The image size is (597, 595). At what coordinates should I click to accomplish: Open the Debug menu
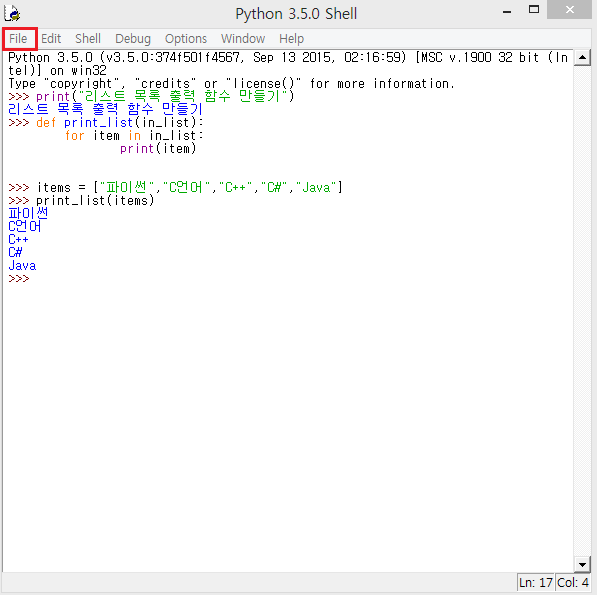coord(133,39)
